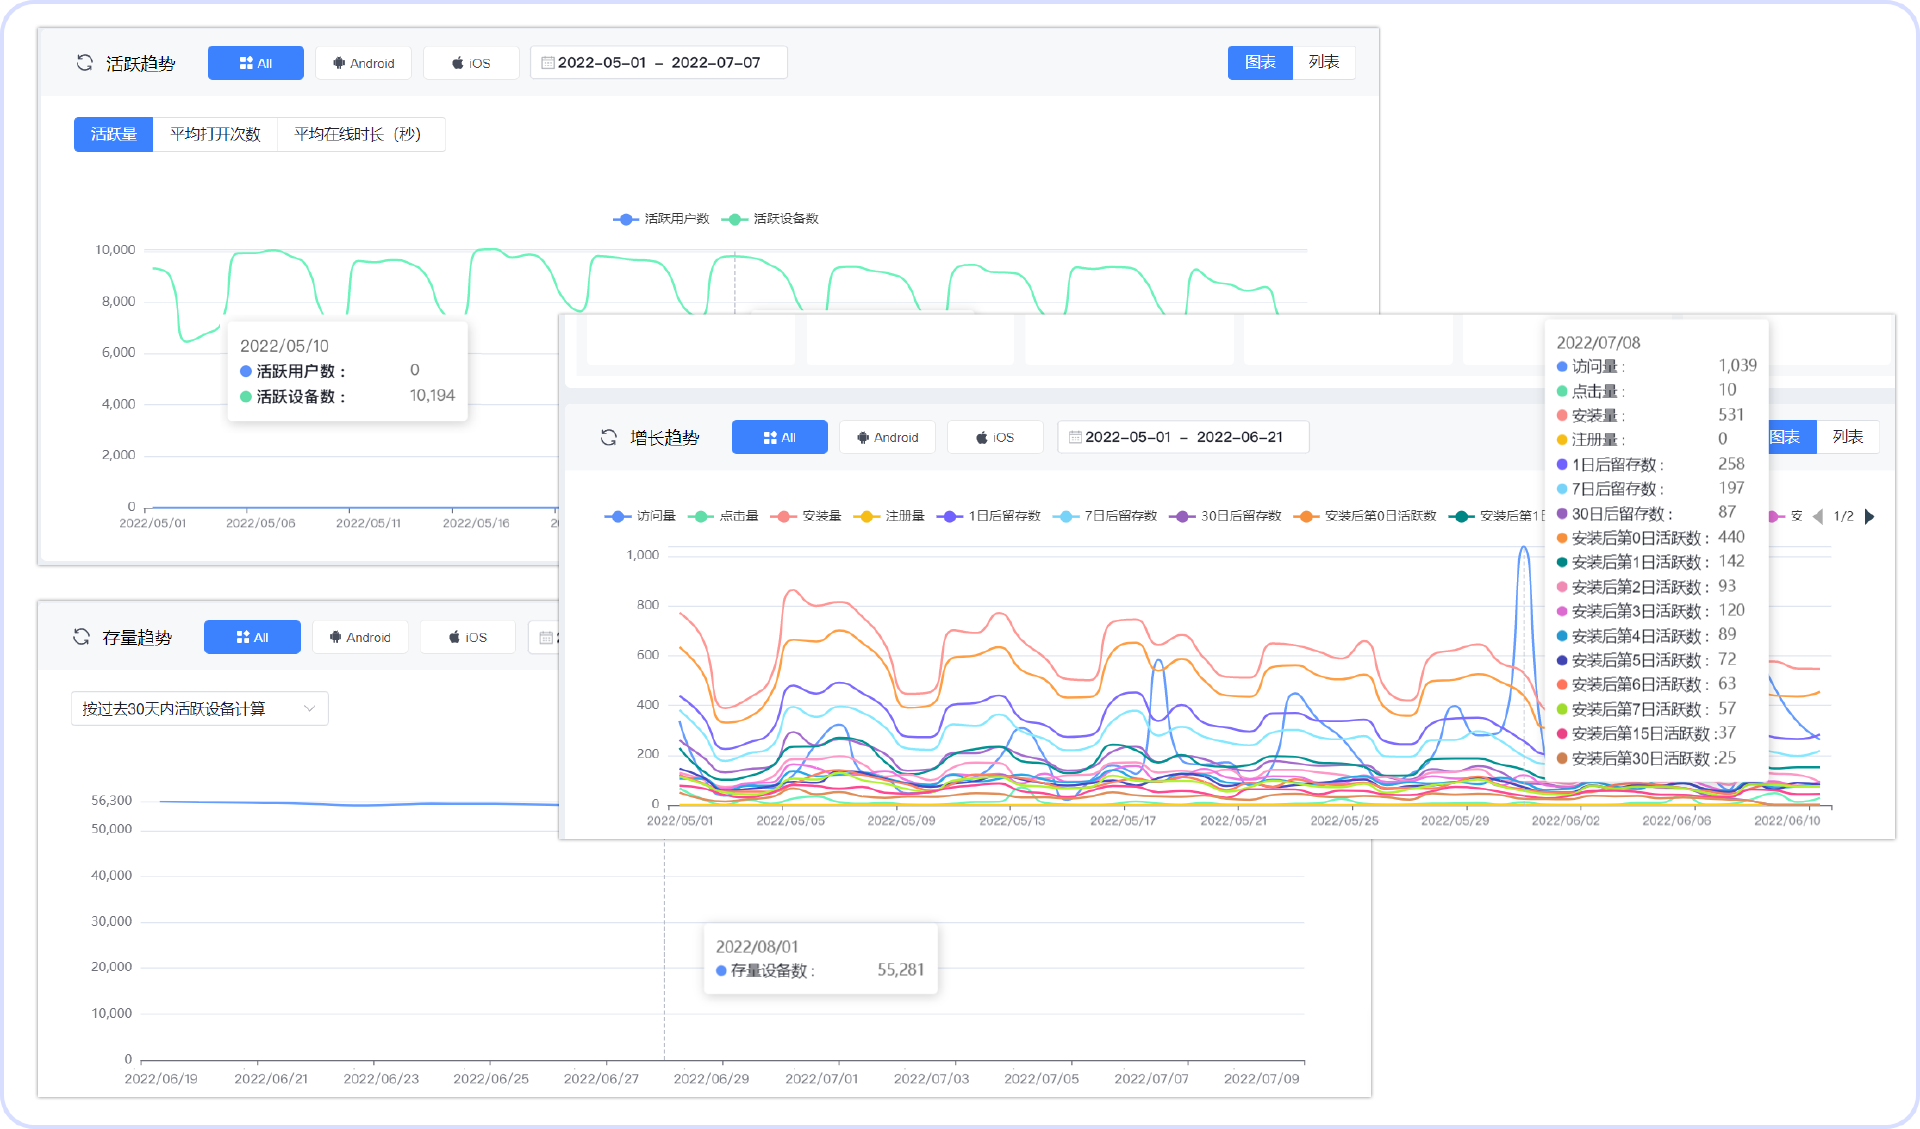The image size is (1920, 1129).
Task: Select Android filter in 活跃趋势 panel
Action: (x=365, y=63)
